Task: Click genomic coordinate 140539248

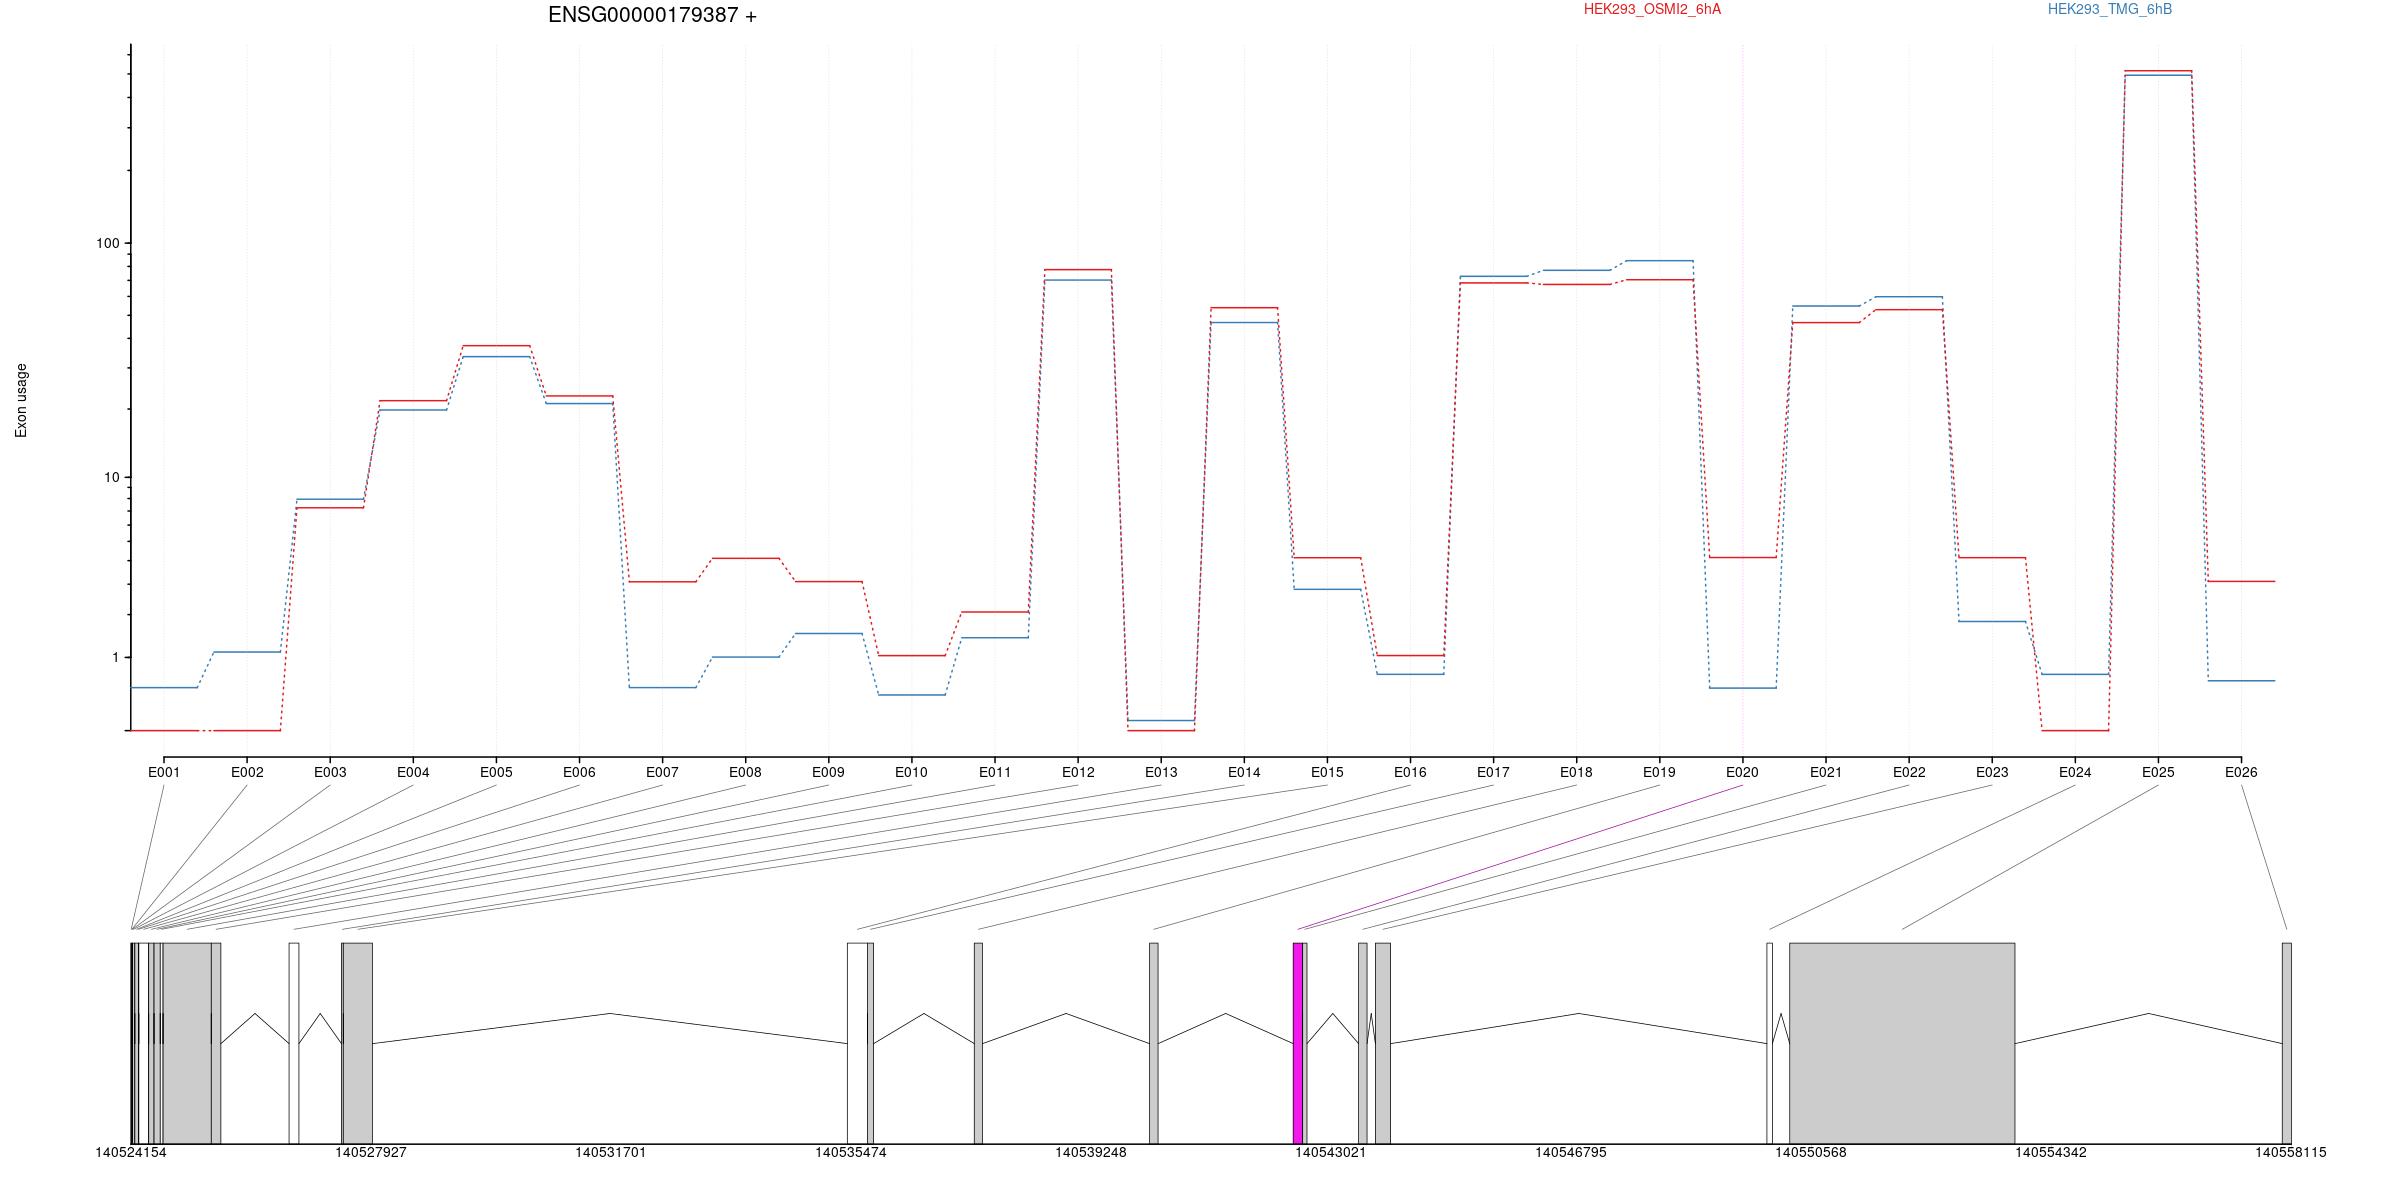Action: pyautogui.click(x=1091, y=1152)
